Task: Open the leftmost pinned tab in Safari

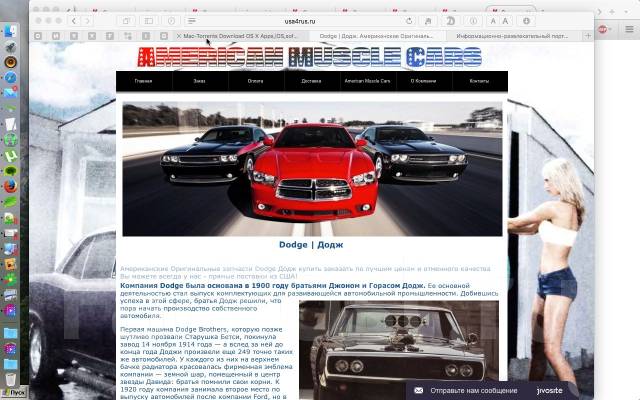Action: (x=38, y=36)
